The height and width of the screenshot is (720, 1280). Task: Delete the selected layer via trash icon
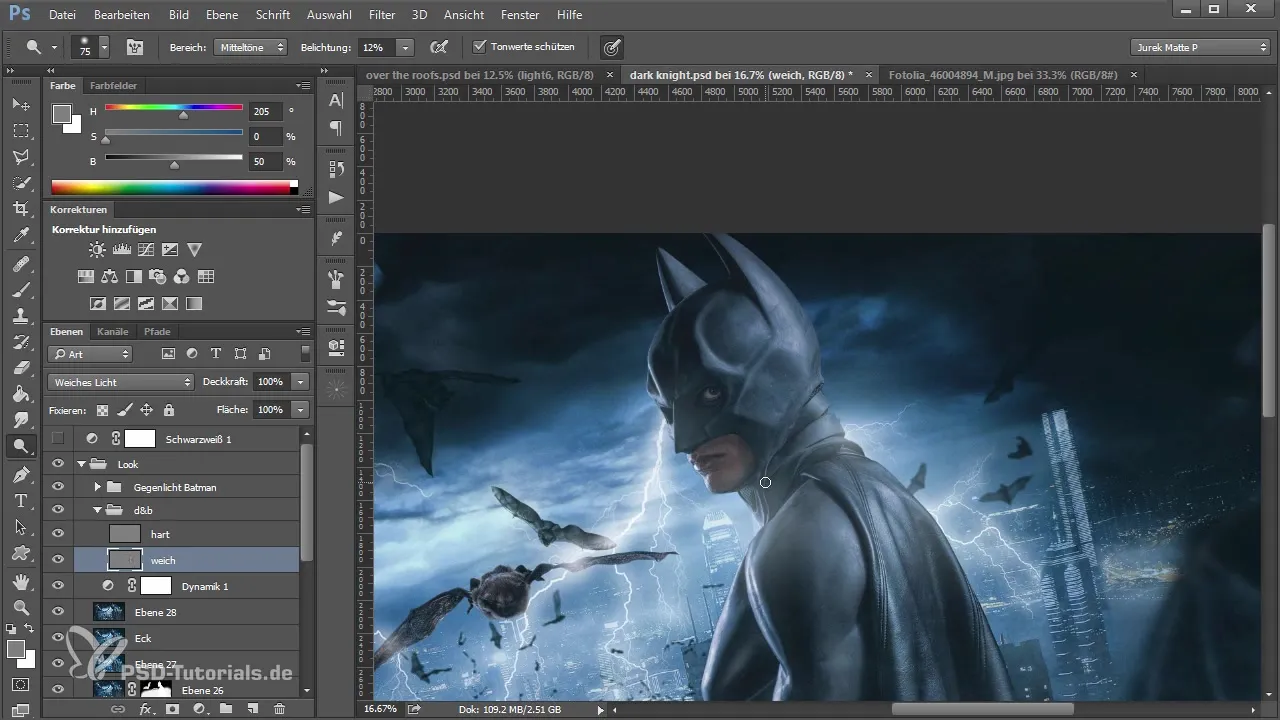280,709
